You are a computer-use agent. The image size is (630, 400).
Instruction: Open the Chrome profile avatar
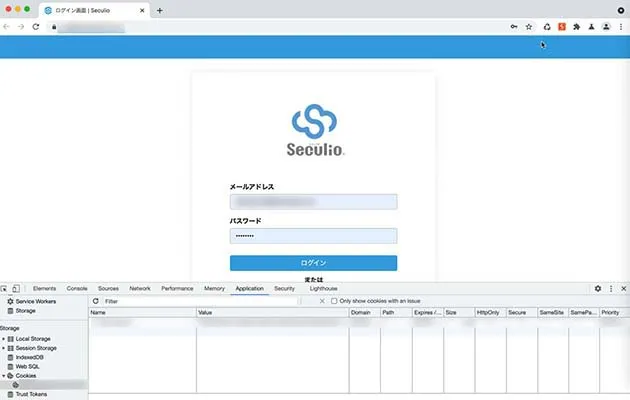coord(606,27)
